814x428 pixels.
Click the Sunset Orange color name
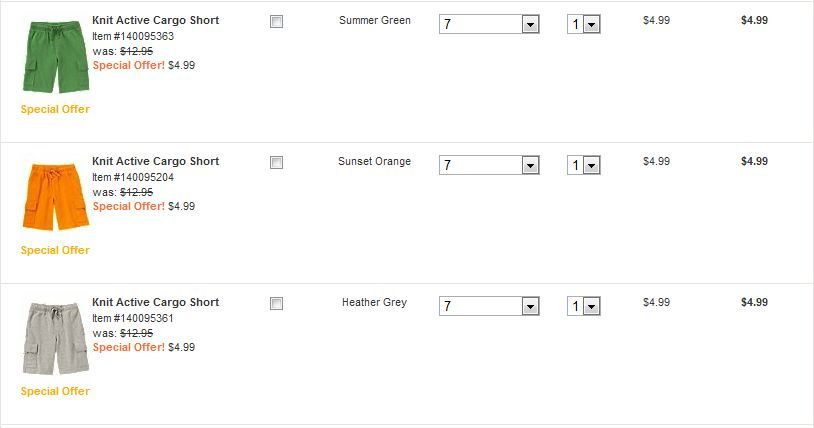click(x=375, y=161)
